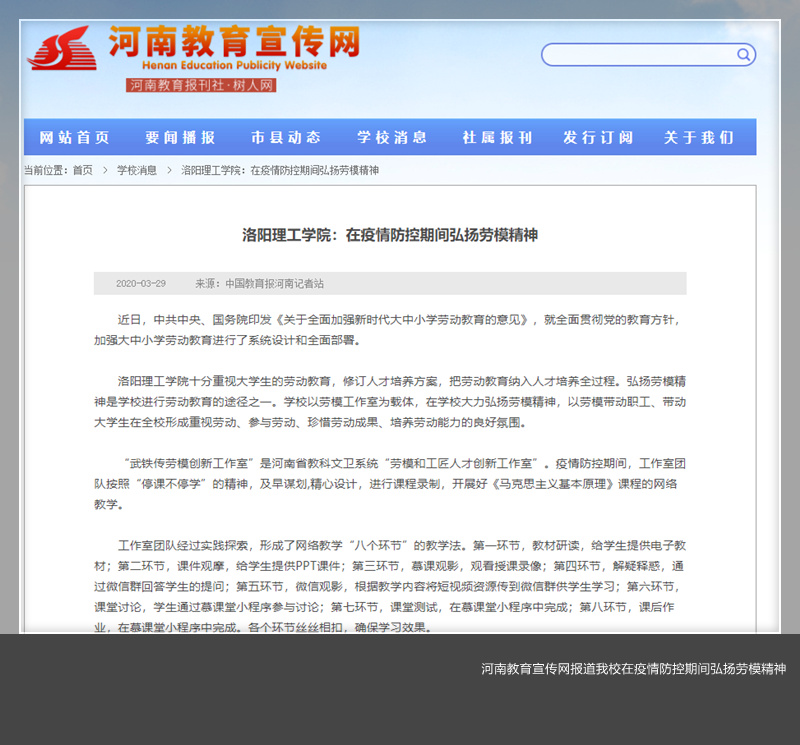Click the red Henan Education site logo
Viewport: 800px width, 745px height.
(62, 49)
